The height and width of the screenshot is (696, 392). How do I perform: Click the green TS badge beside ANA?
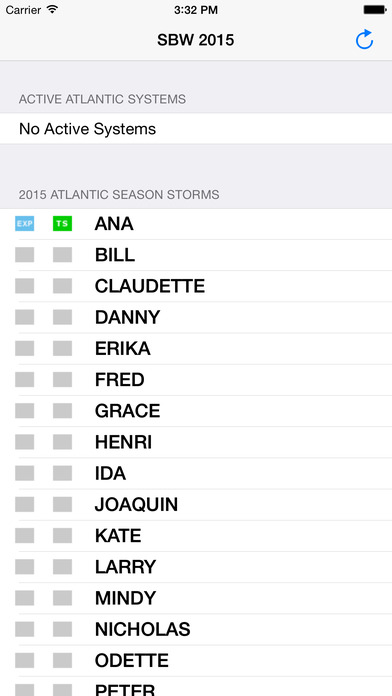point(62,224)
